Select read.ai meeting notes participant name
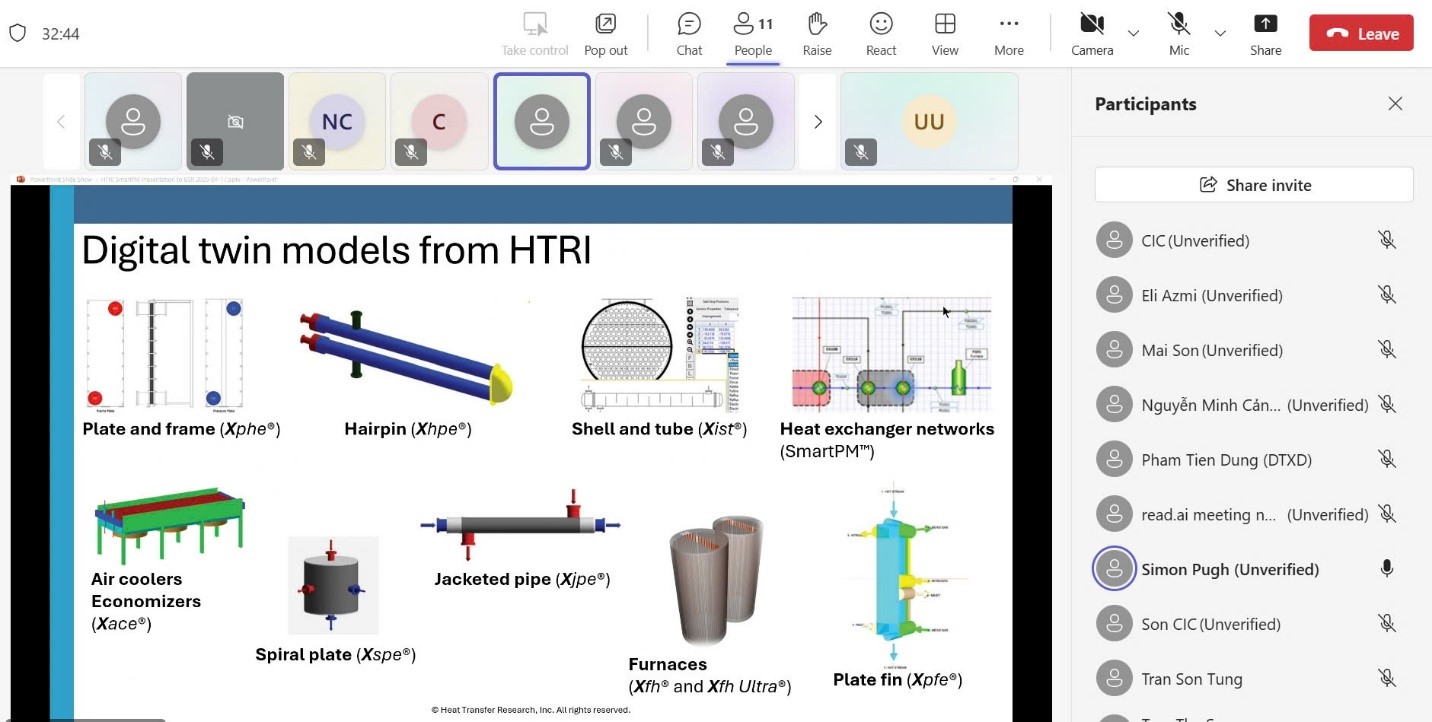This screenshot has width=1432, height=722. (x=1209, y=514)
